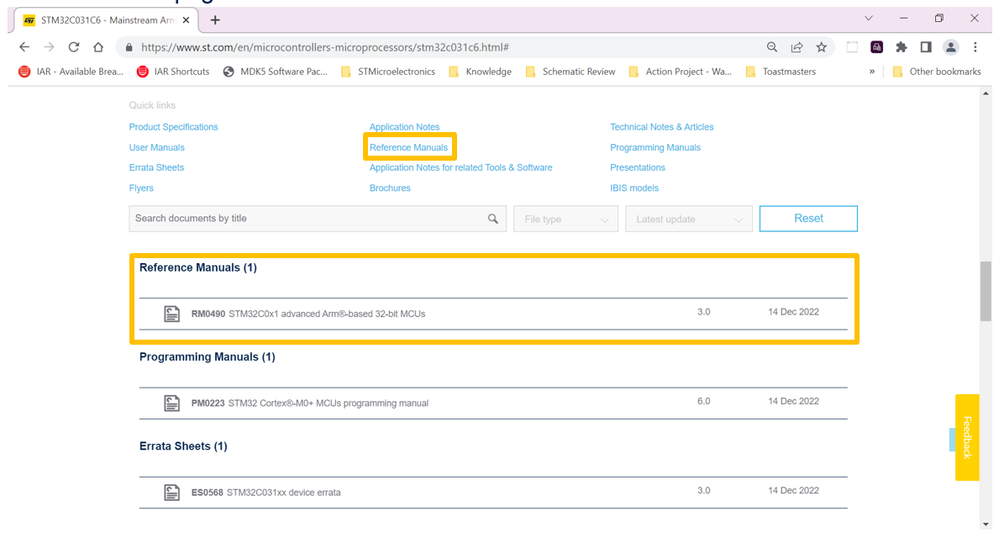Viewport: 999px width, 539px height.
Task: Bookmark this page with the star
Action: [821, 47]
